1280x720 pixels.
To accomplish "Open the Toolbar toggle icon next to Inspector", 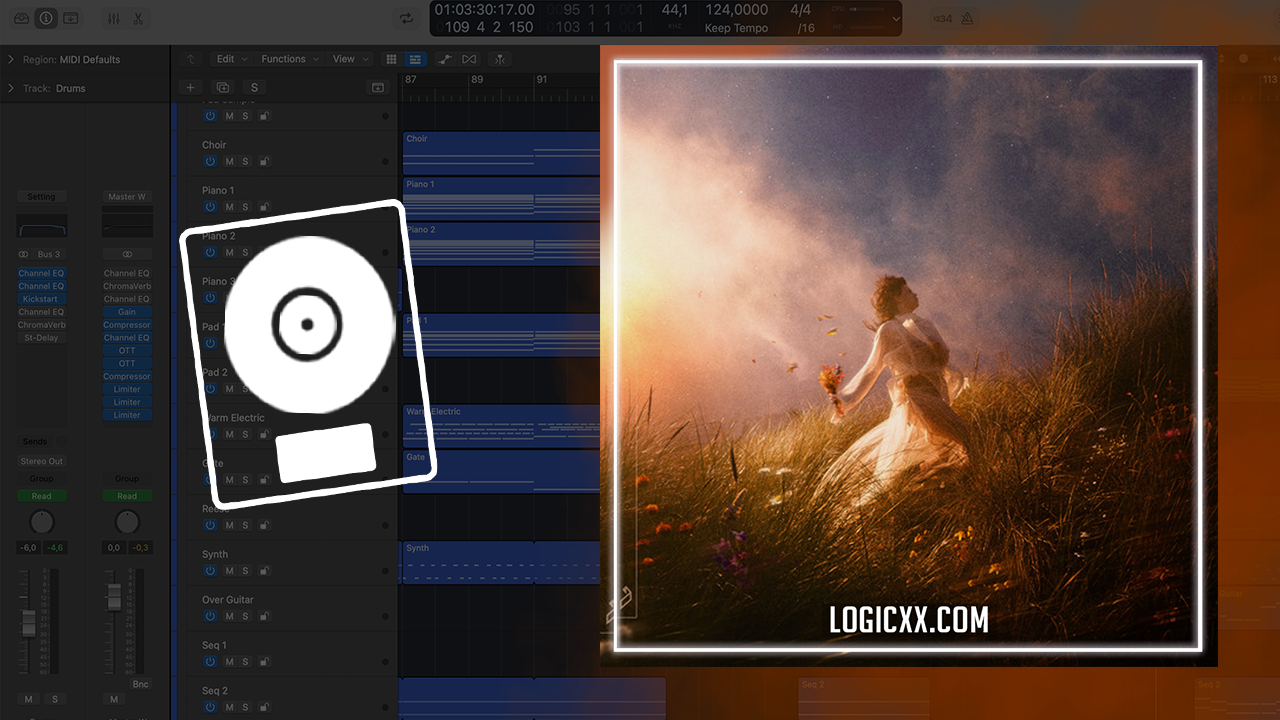I will pos(71,18).
